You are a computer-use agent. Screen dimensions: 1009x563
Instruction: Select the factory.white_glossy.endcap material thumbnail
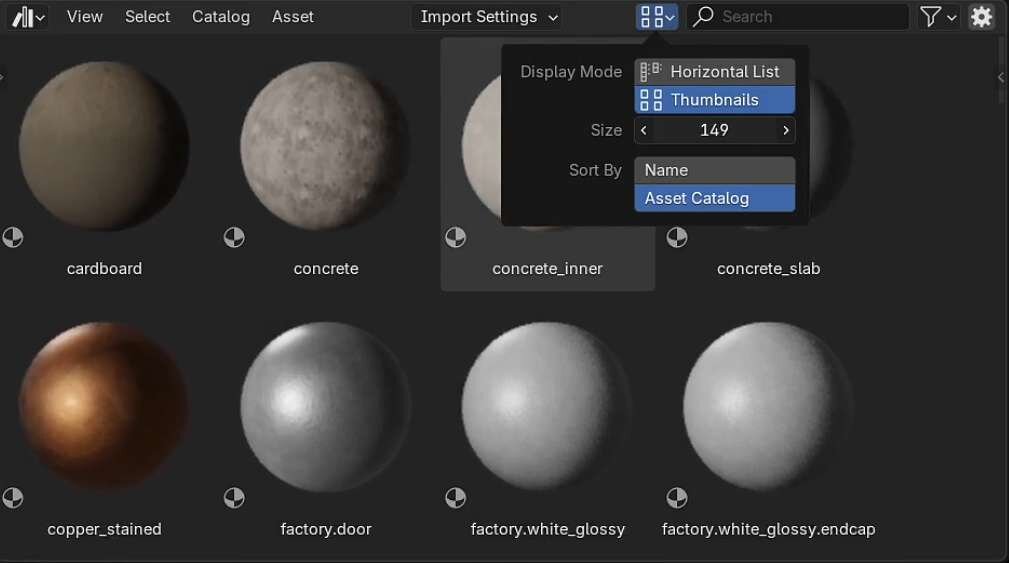pyautogui.click(x=768, y=407)
